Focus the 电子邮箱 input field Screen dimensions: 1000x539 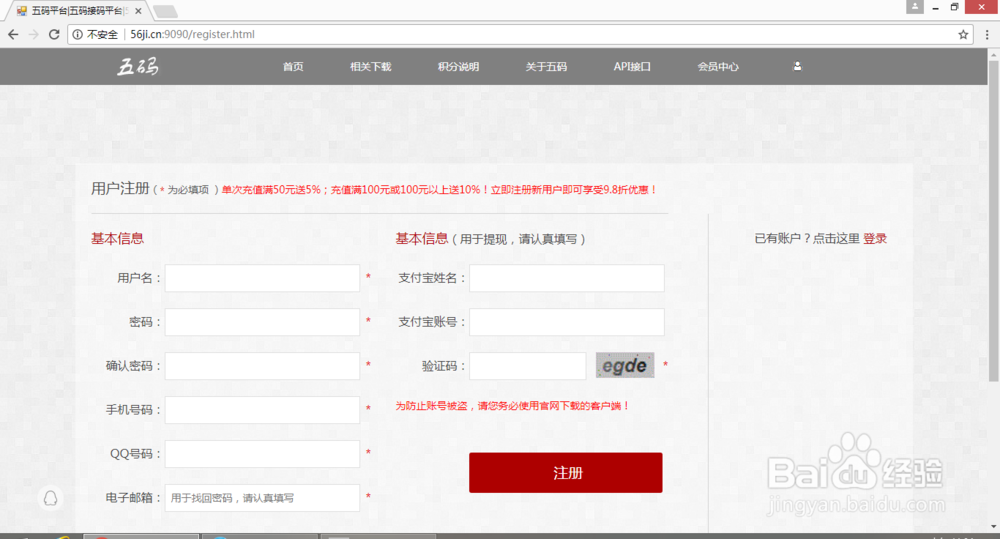click(262, 498)
